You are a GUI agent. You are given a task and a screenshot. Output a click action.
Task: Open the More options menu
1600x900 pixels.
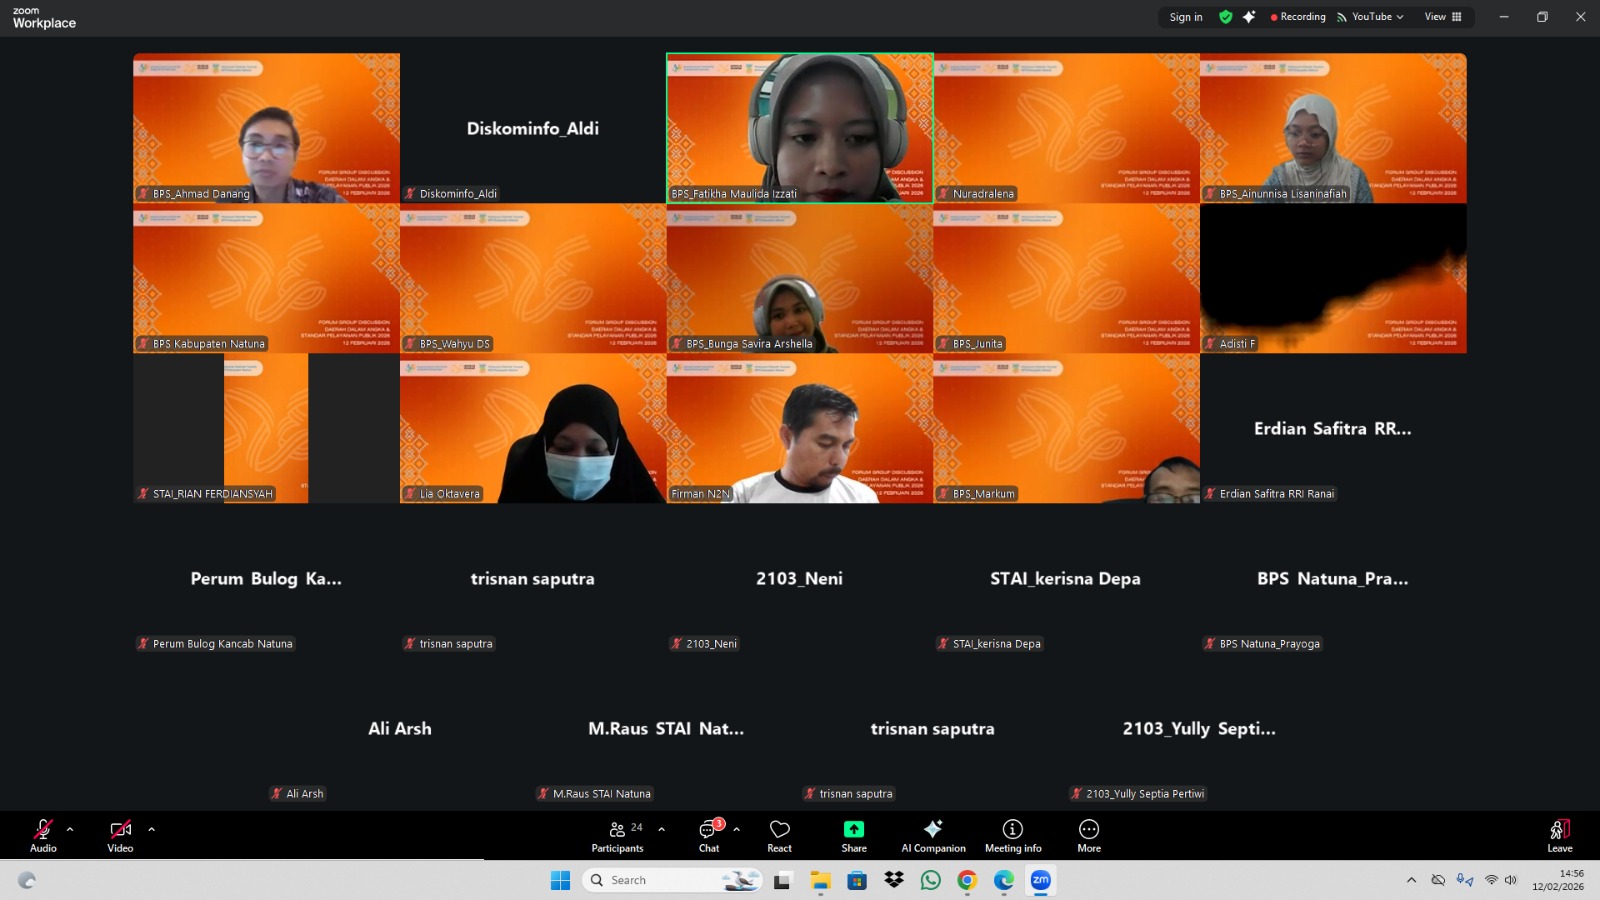[x=1089, y=835]
